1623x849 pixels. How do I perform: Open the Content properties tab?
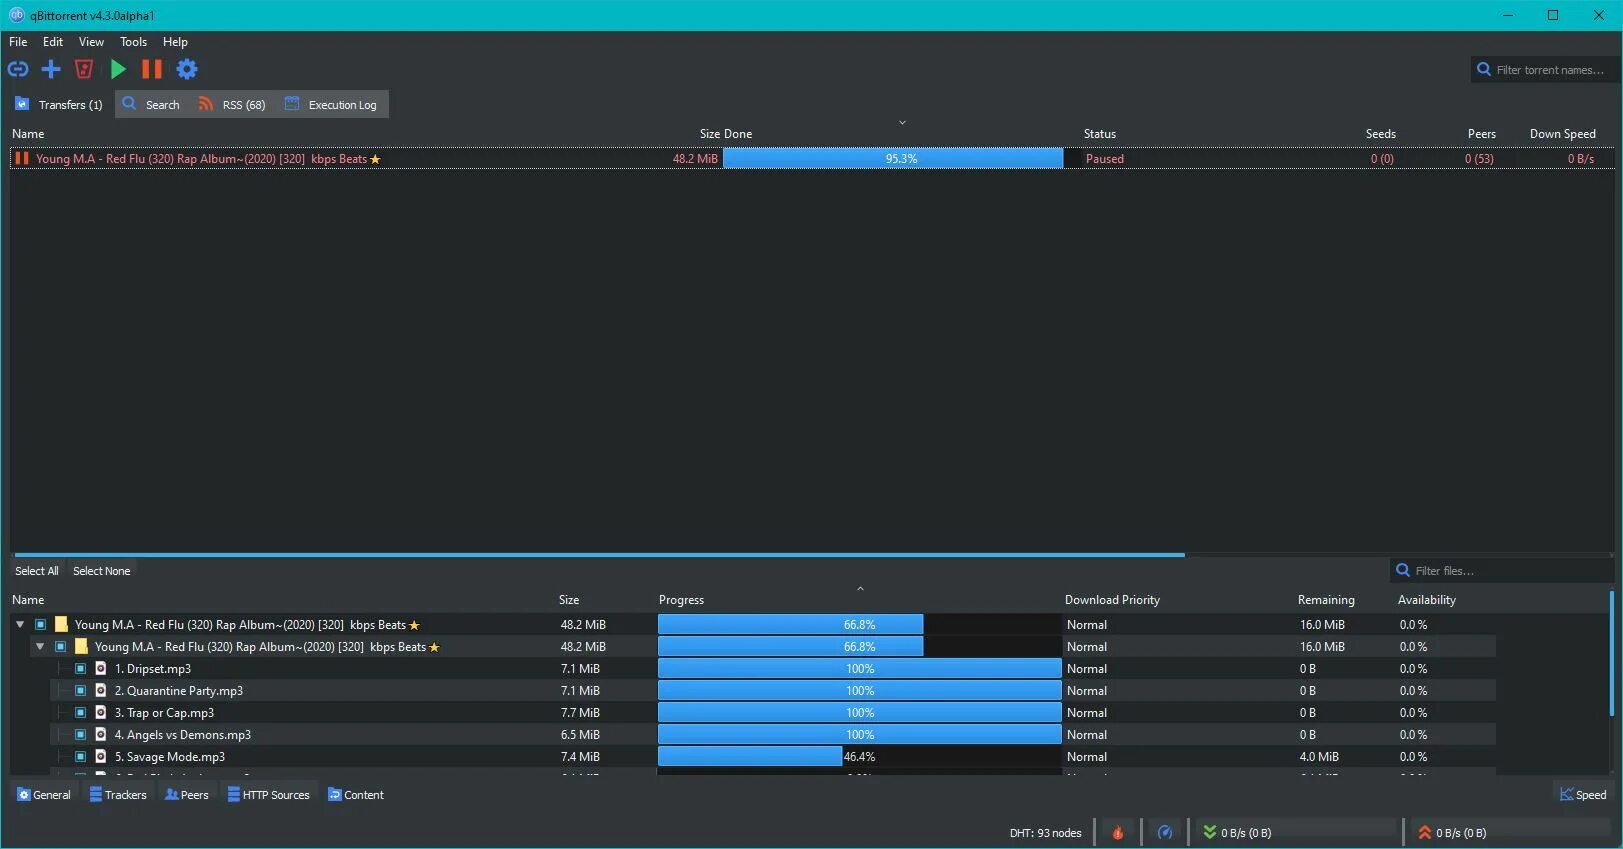point(356,795)
